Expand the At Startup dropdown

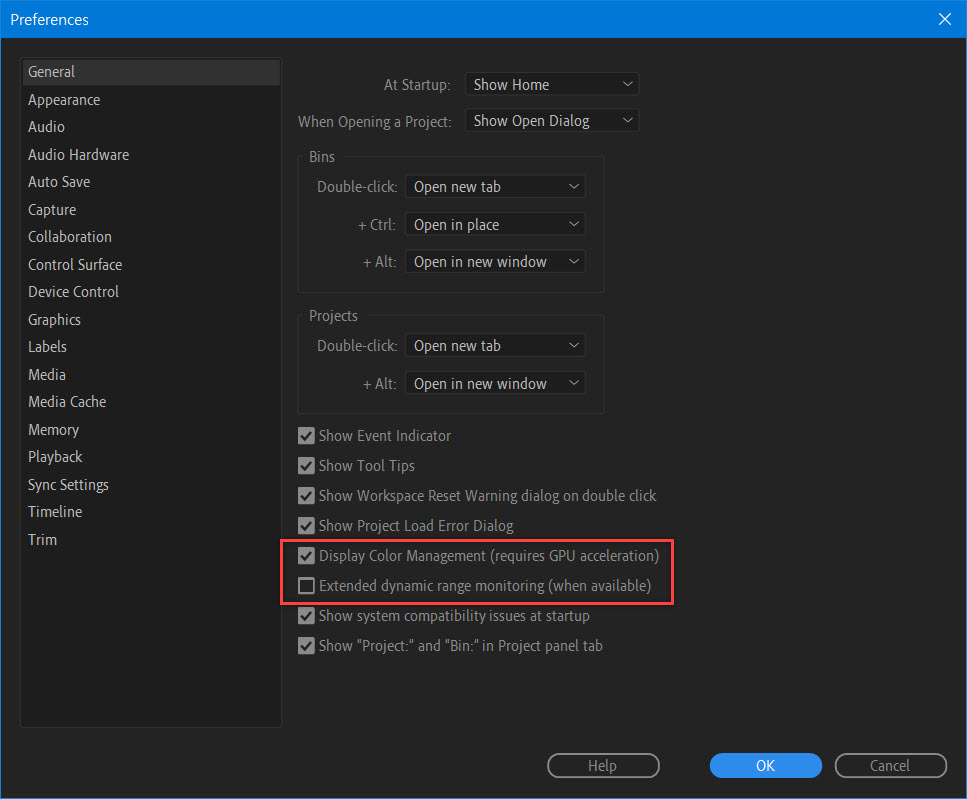pos(552,84)
